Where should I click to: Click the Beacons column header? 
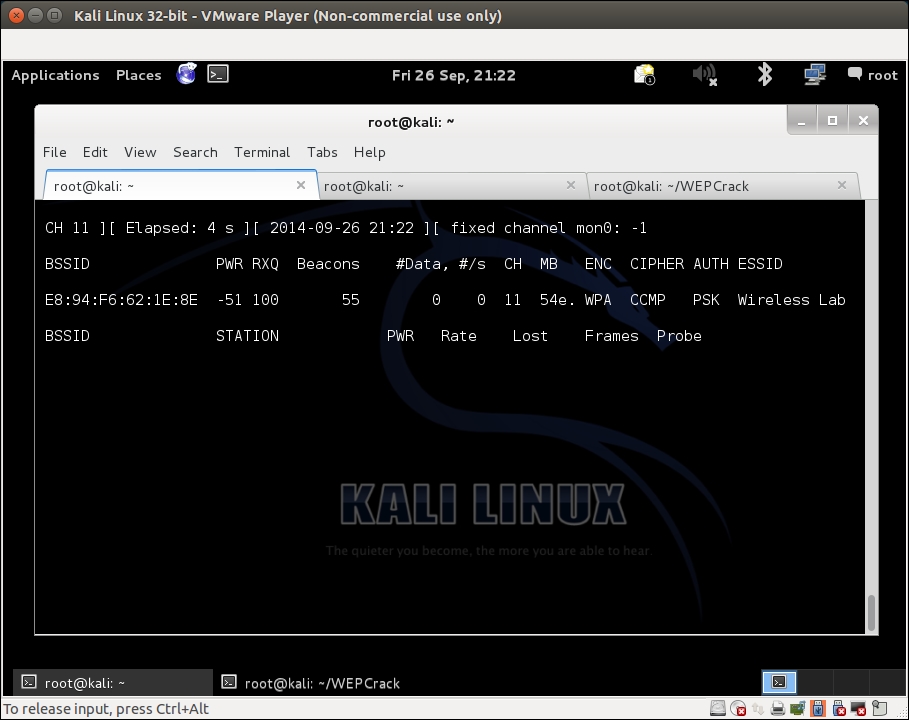(328, 264)
